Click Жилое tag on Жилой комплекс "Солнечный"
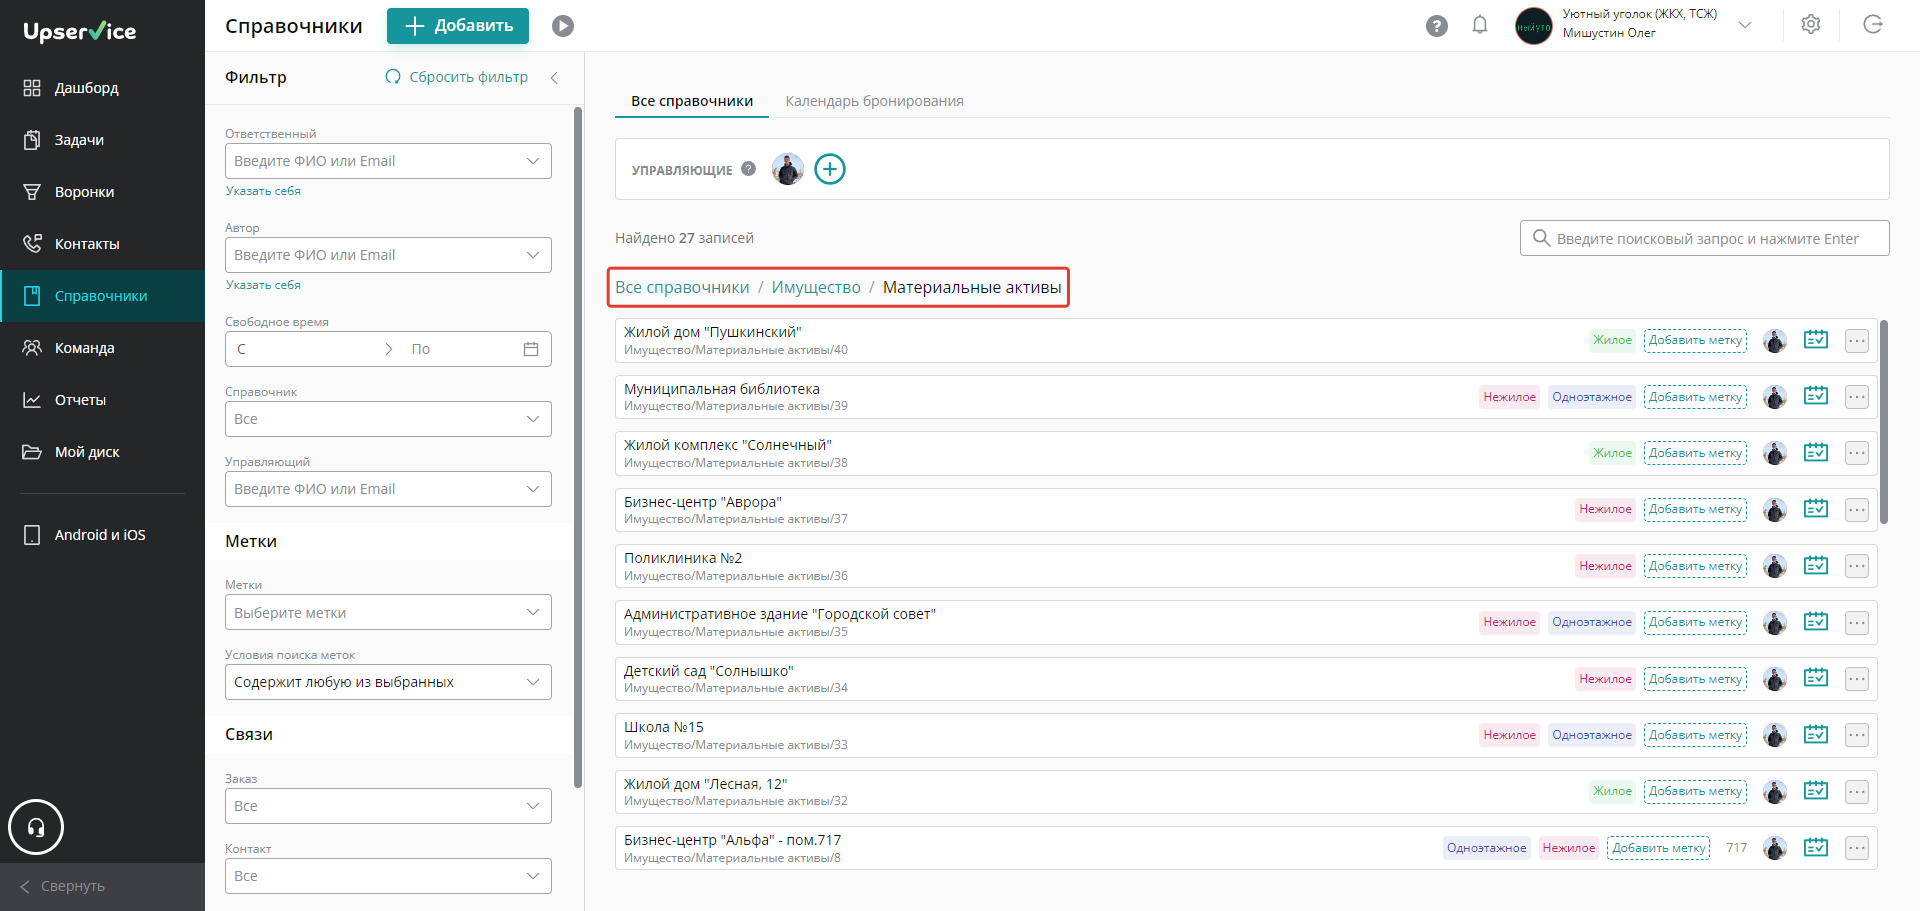This screenshot has width=1920, height=911. click(x=1612, y=453)
